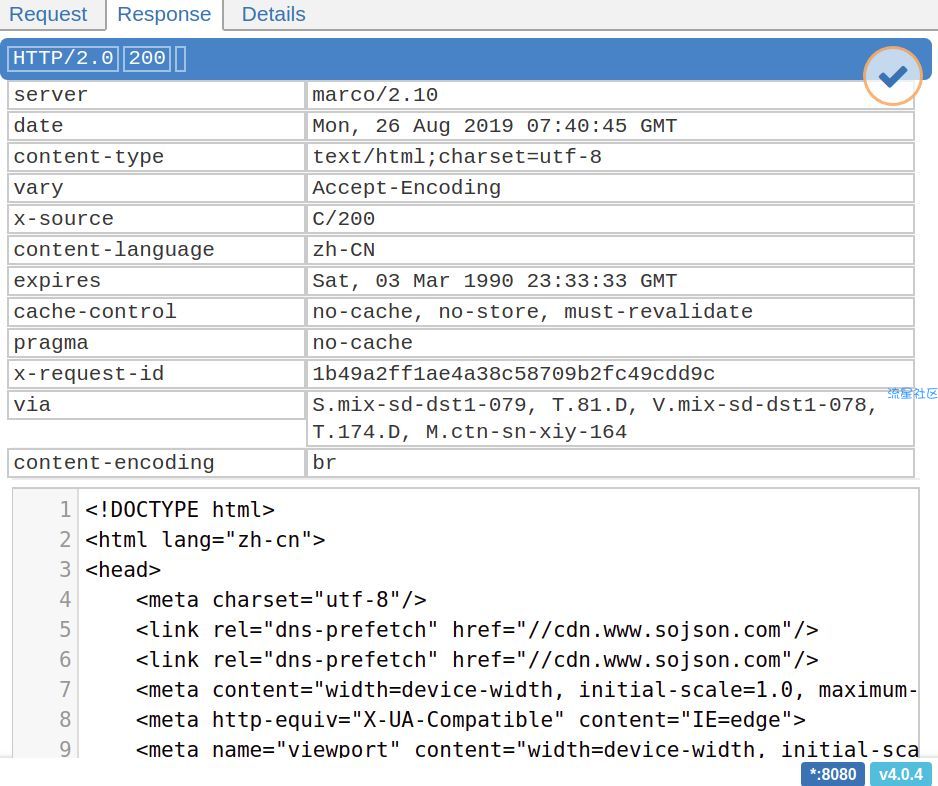Select the cache-control header value

pos(610,312)
